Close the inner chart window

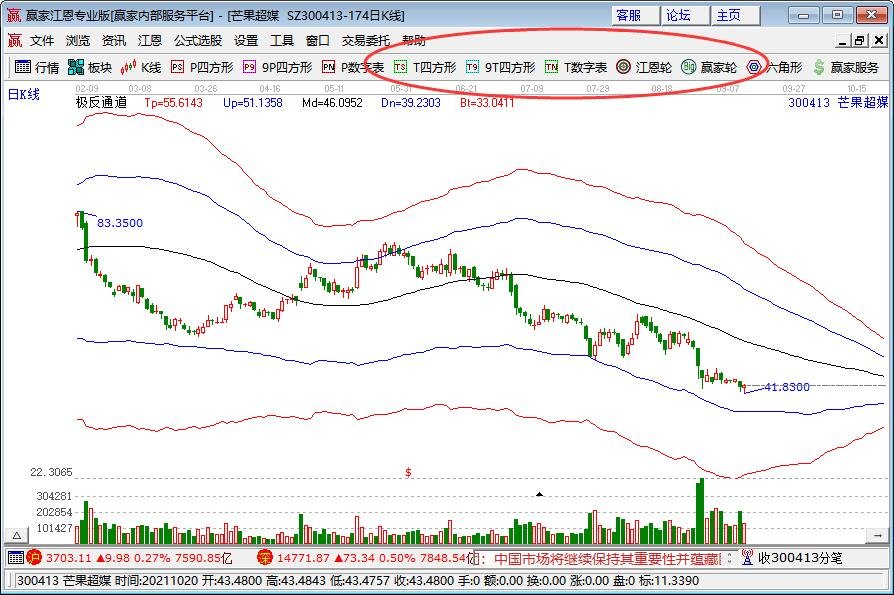click(x=879, y=40)
